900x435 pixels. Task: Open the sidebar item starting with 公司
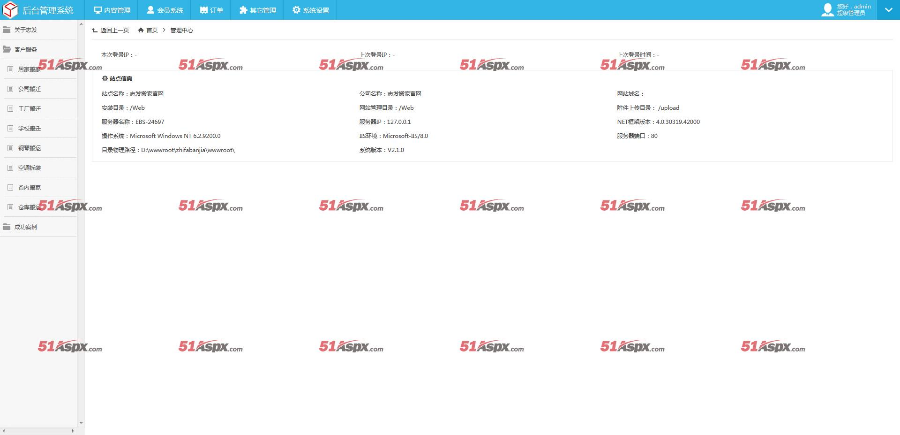(38, 89)
